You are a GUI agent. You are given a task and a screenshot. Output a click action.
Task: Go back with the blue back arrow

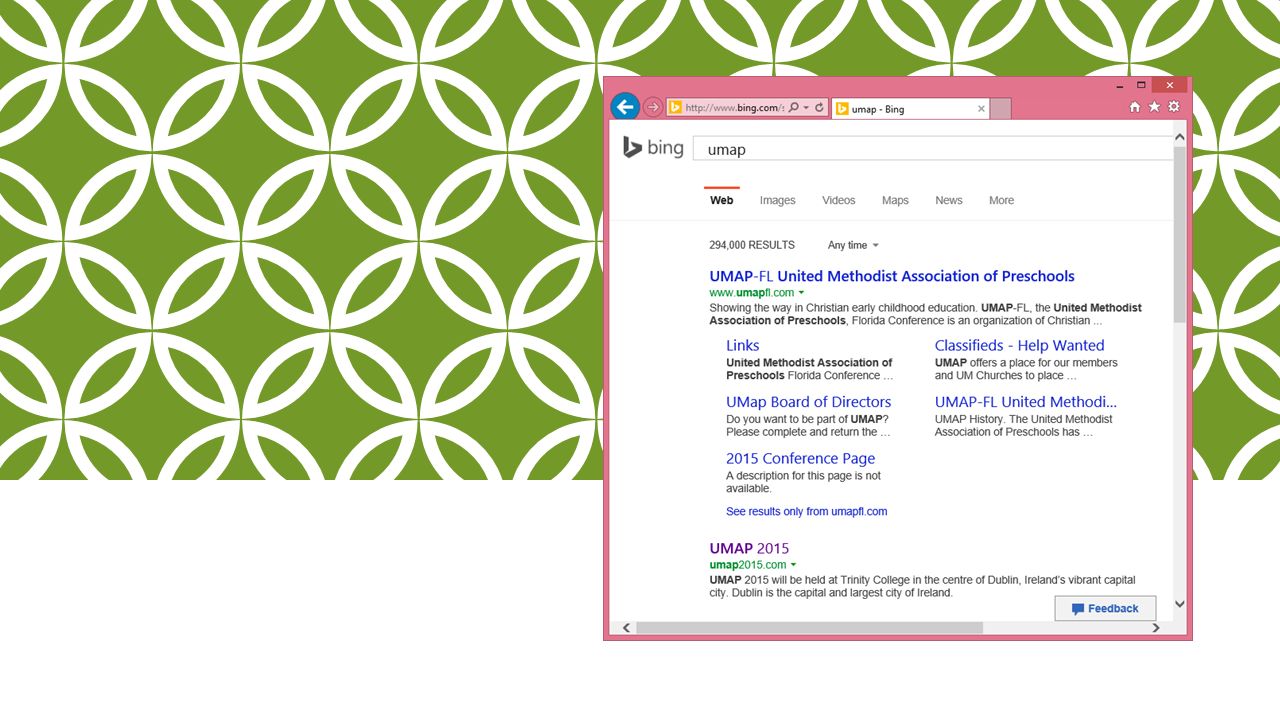pos(625,107)
